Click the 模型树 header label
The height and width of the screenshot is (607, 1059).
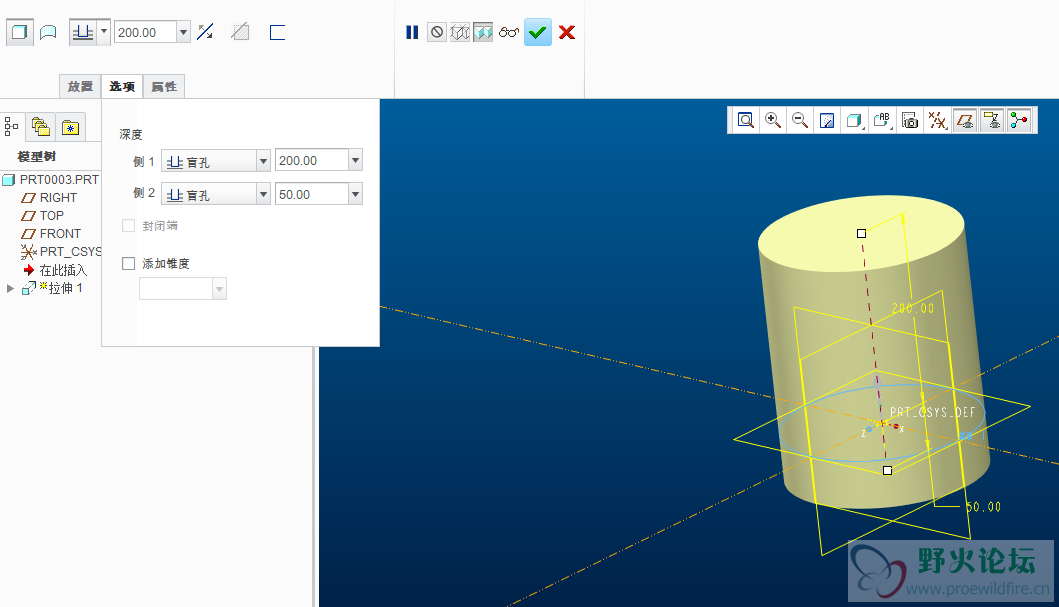tap(36, 157)
